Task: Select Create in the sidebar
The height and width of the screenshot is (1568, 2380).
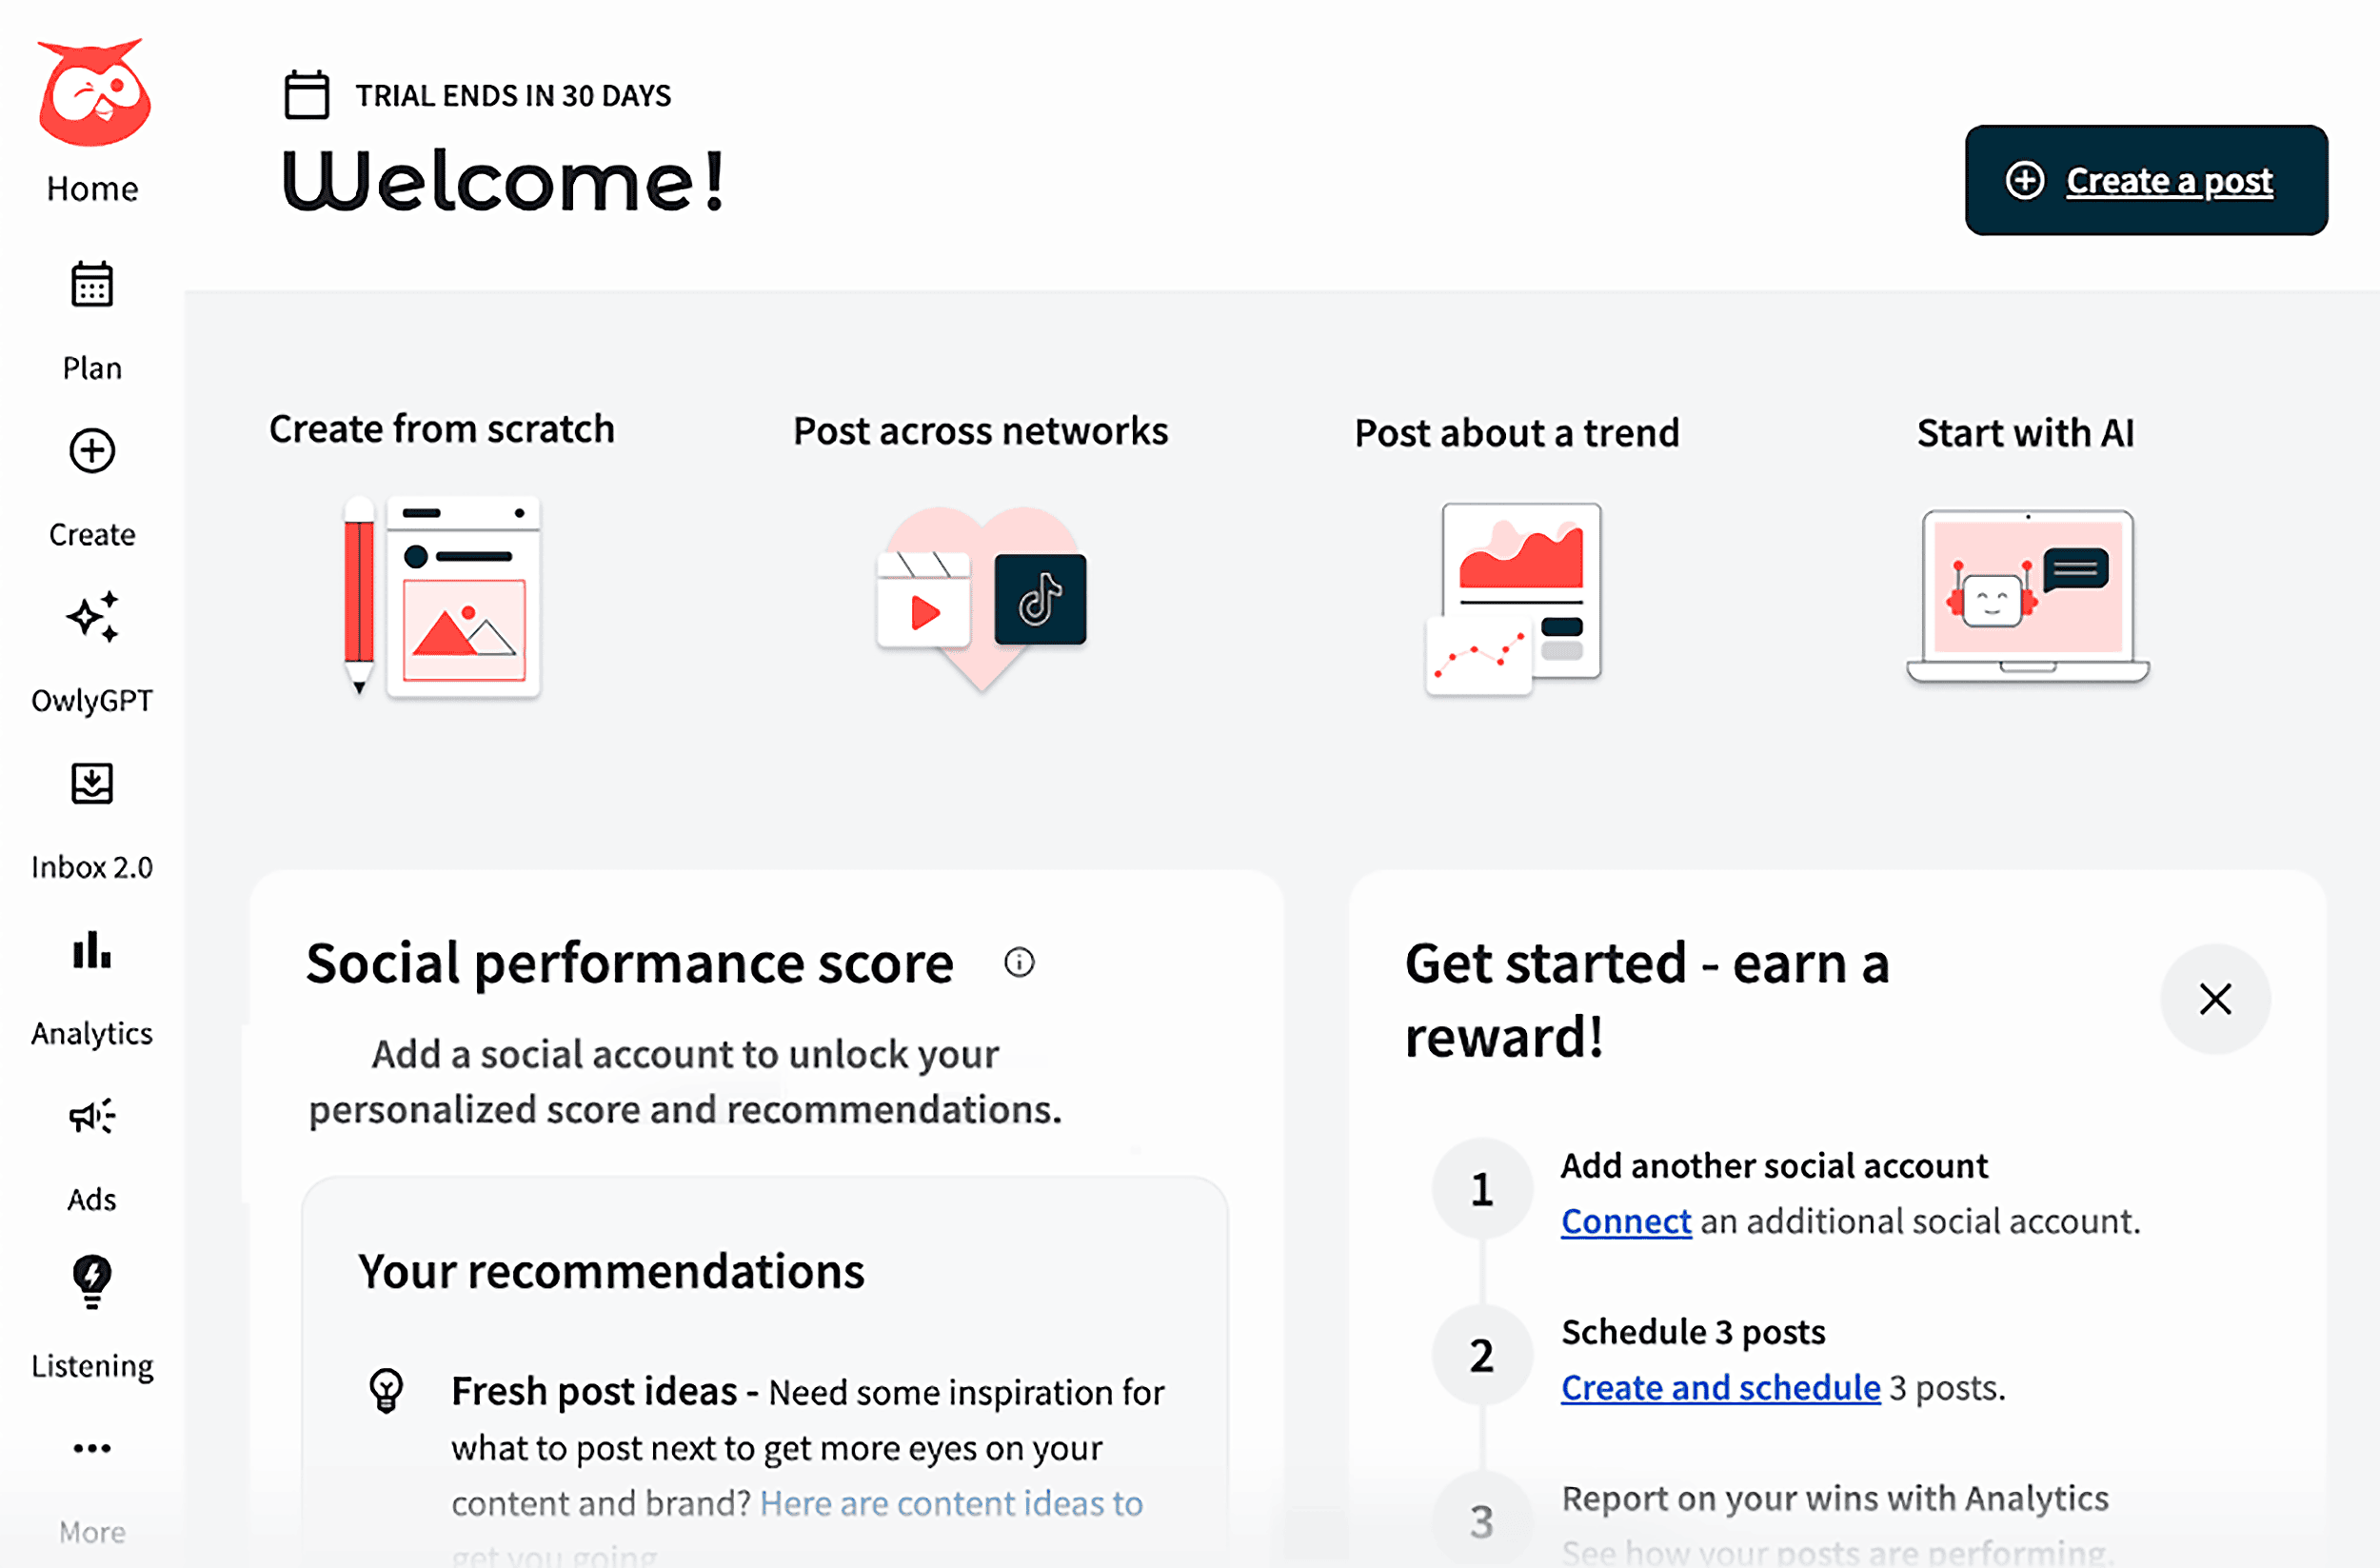Action: pos(91,487)
